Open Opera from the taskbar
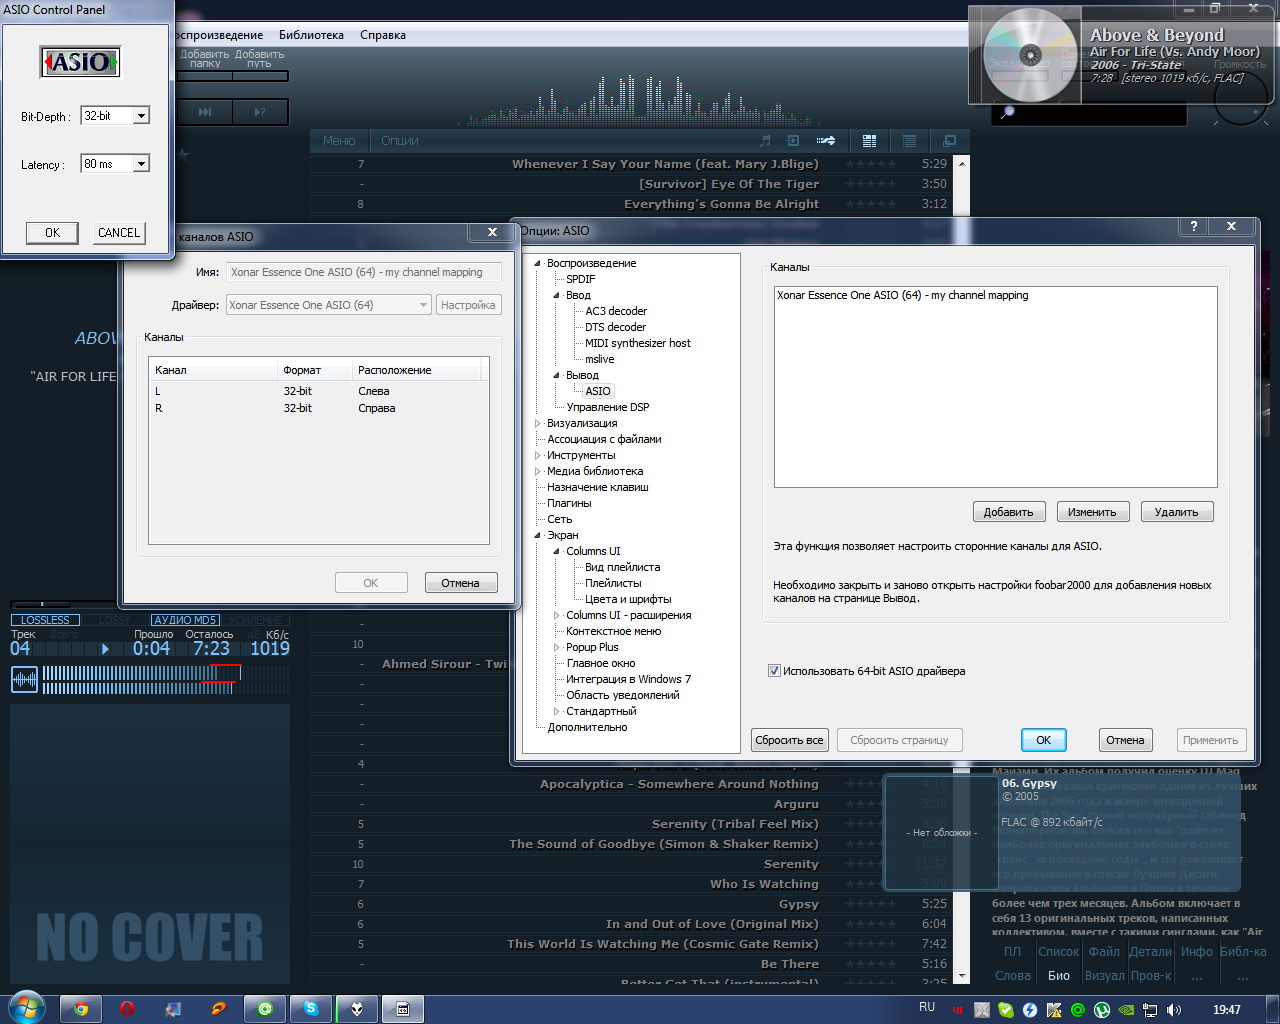The height and width of the screenshot is (1024, 1280). [127, 1009]
